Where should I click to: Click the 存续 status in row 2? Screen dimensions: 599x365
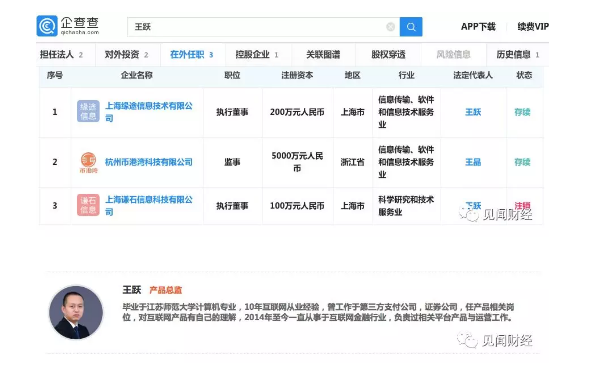(522, 162)
